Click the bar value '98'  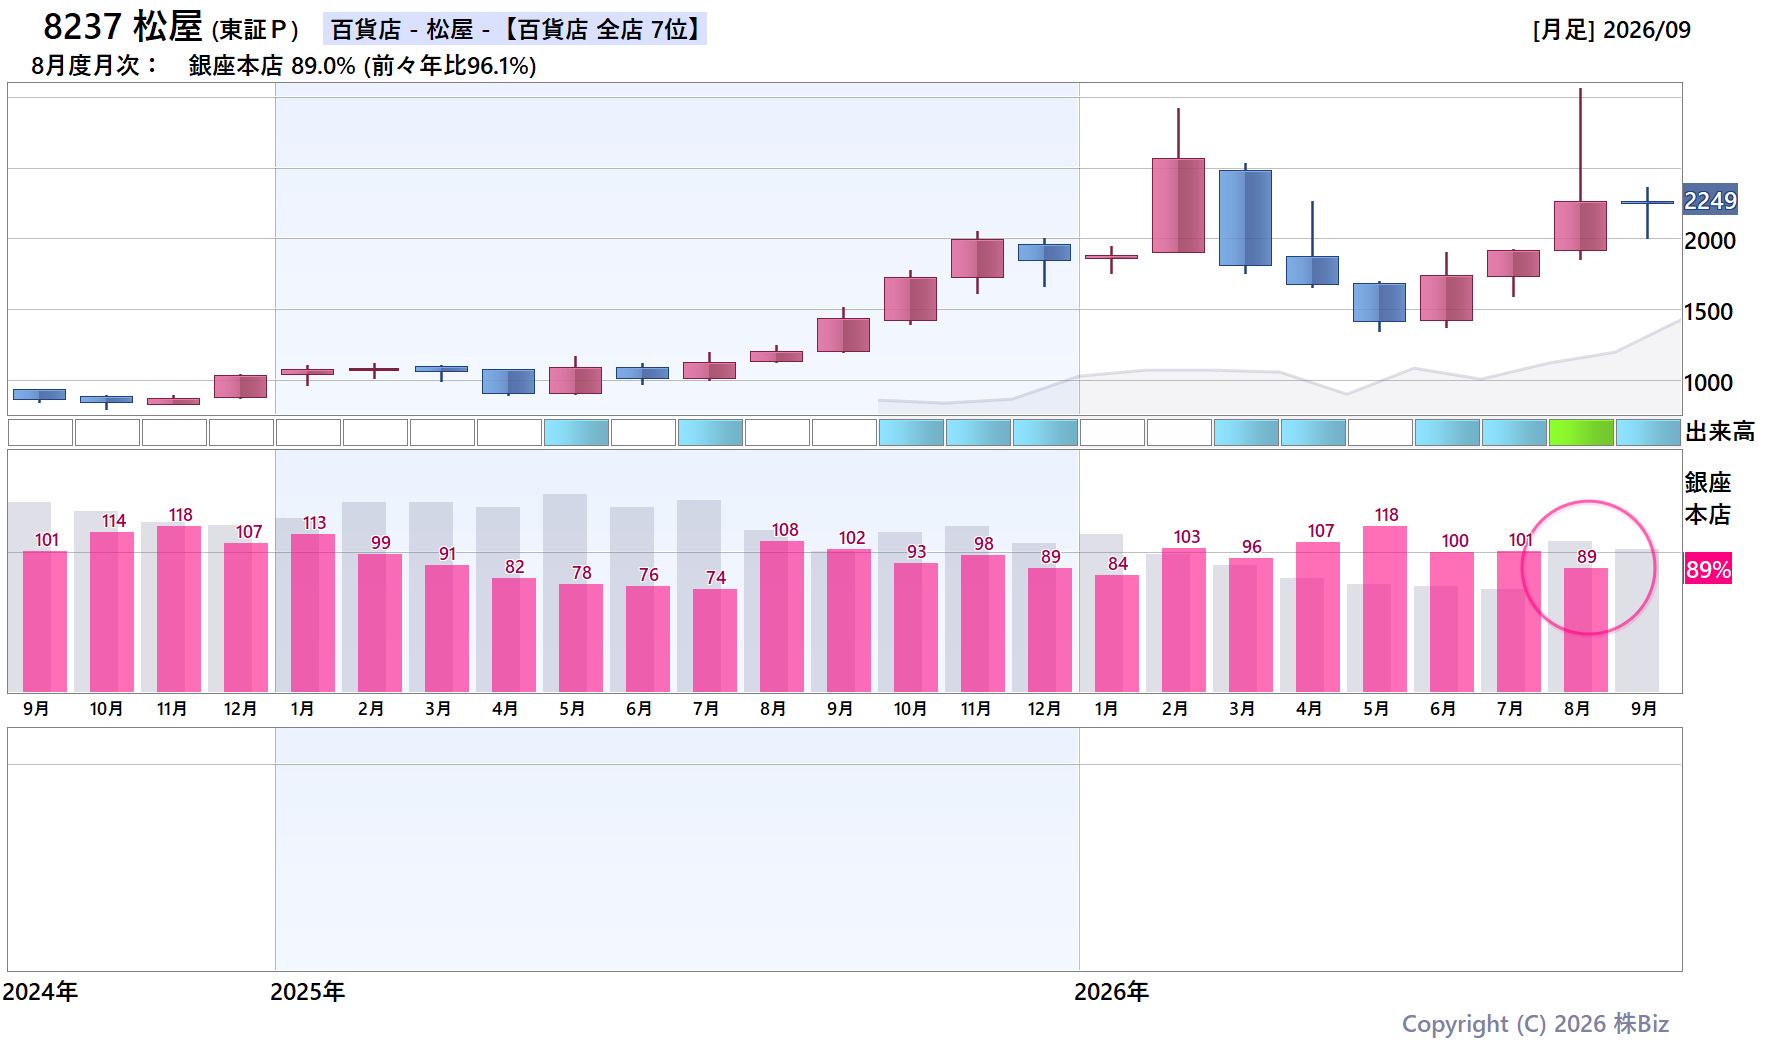click(984, 544)
